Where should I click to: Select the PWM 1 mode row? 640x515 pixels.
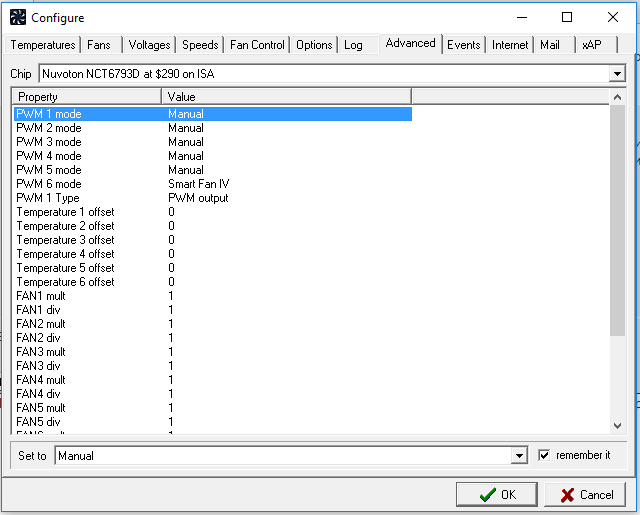tap(213, 114)
